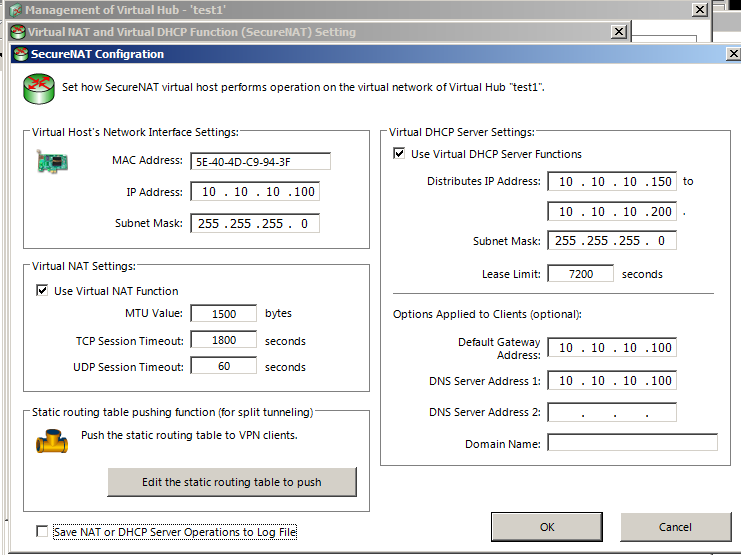The height and width of the screenshot is (555, 741).
Task: Click the Management of Virtual Hub title icon
Action: pos(16,9)
